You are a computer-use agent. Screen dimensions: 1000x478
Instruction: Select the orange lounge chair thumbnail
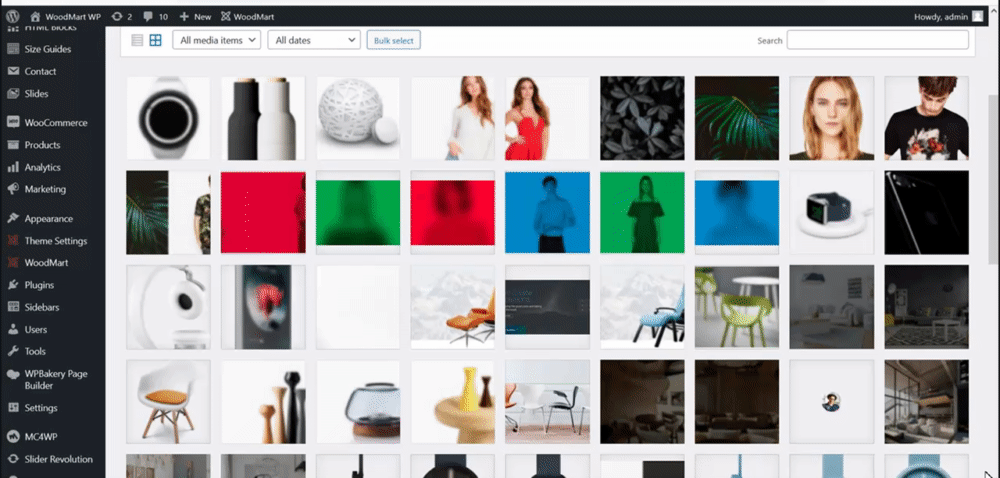452,307
